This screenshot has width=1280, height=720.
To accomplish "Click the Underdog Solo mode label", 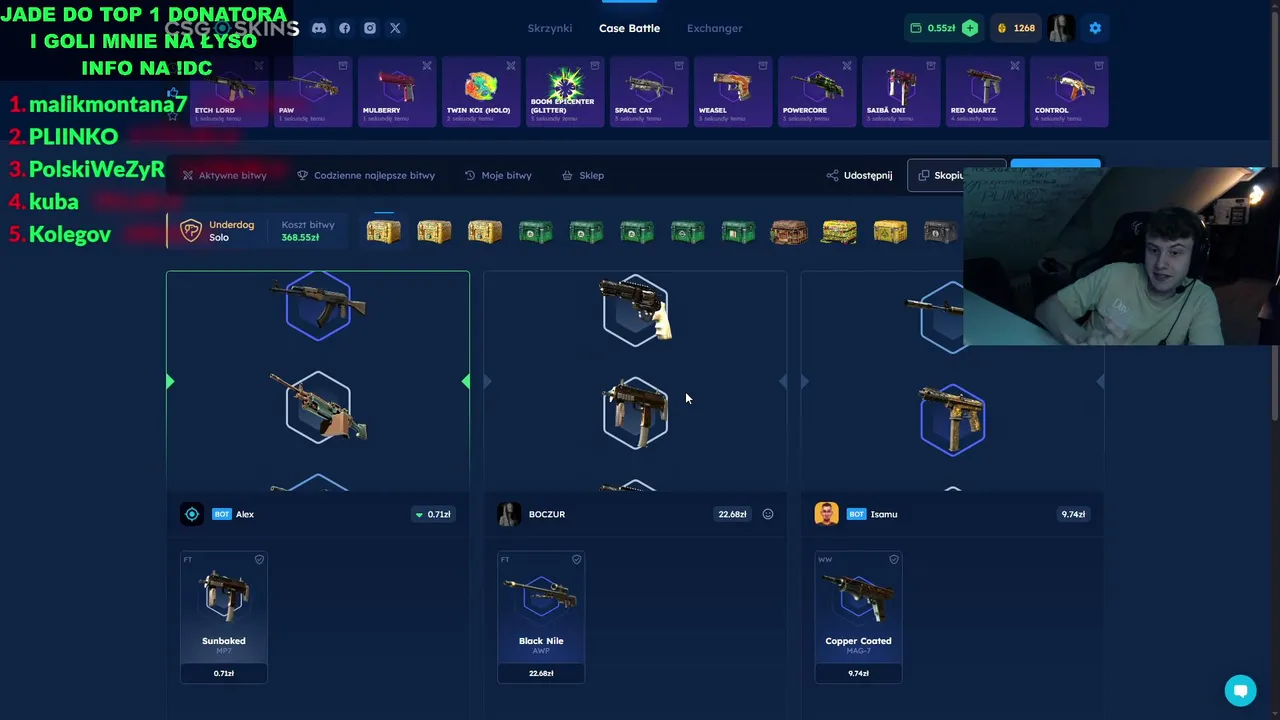I will [231, 231].
